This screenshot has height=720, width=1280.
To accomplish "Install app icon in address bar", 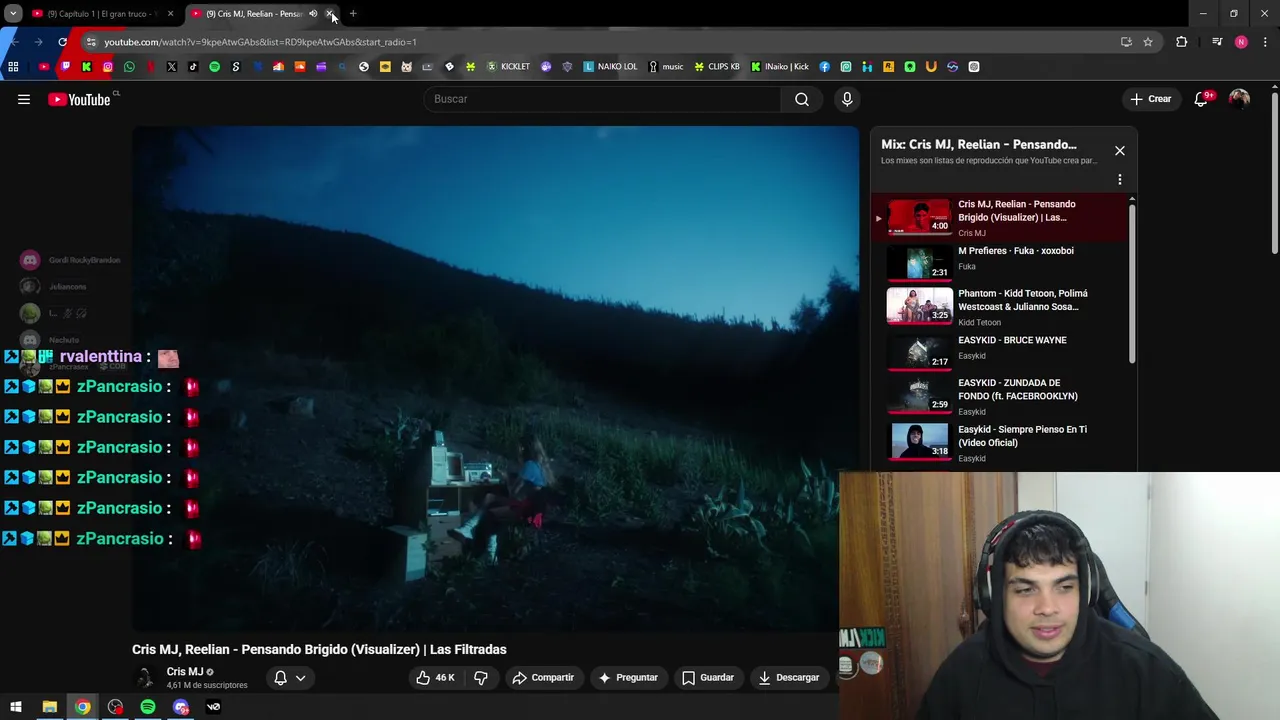I will click(1126, 42).
